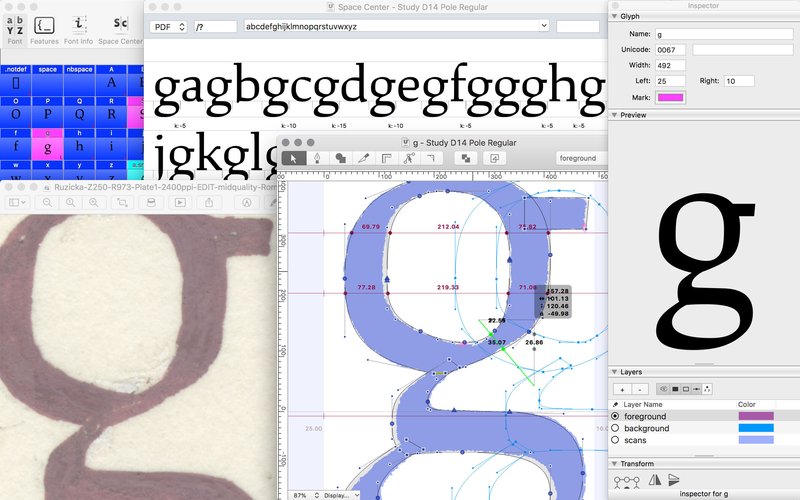
Task: Click the pink Mark color swatch
Action: coord(669,97)
